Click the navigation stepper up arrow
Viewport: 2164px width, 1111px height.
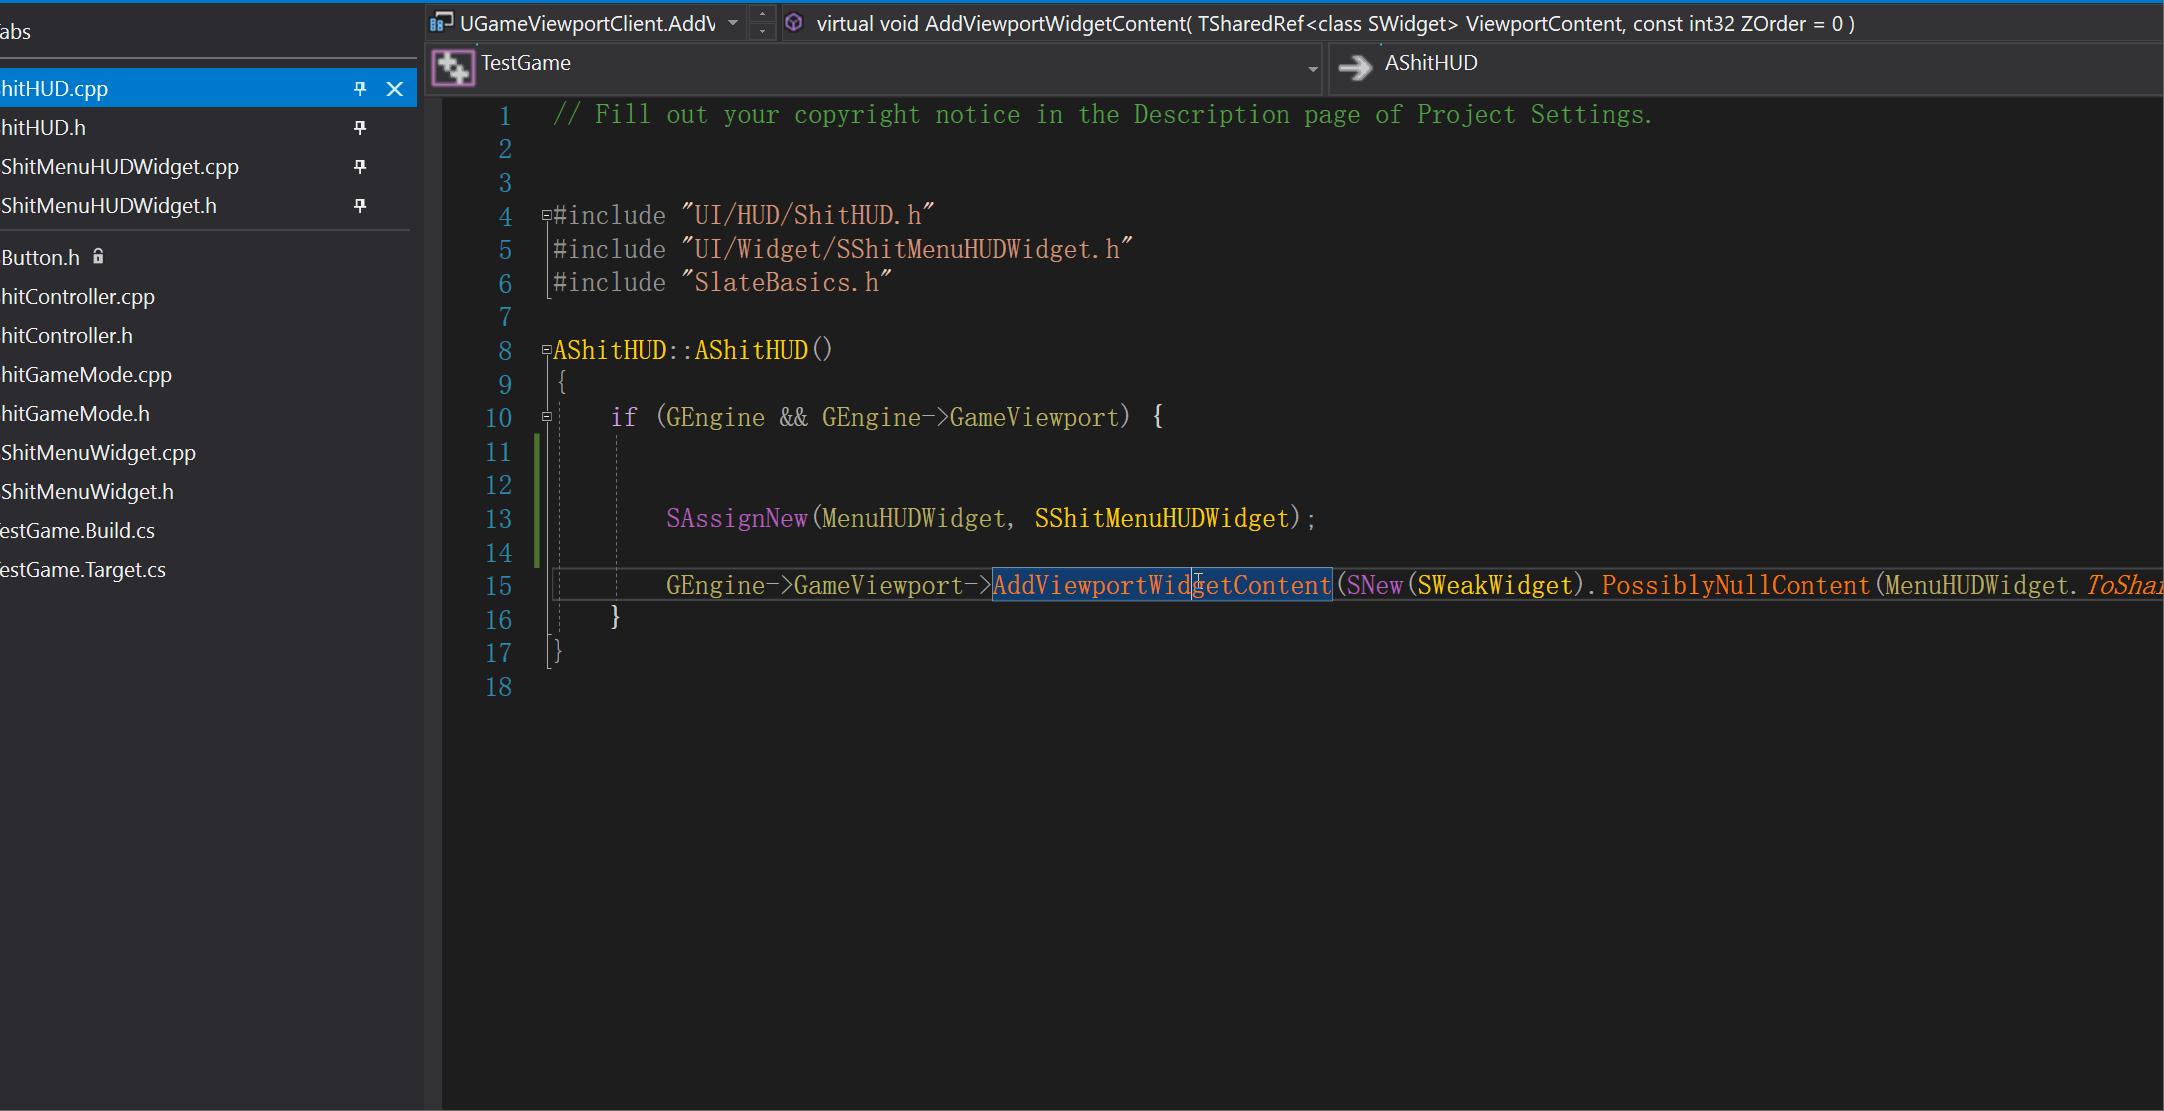(762, 14)
